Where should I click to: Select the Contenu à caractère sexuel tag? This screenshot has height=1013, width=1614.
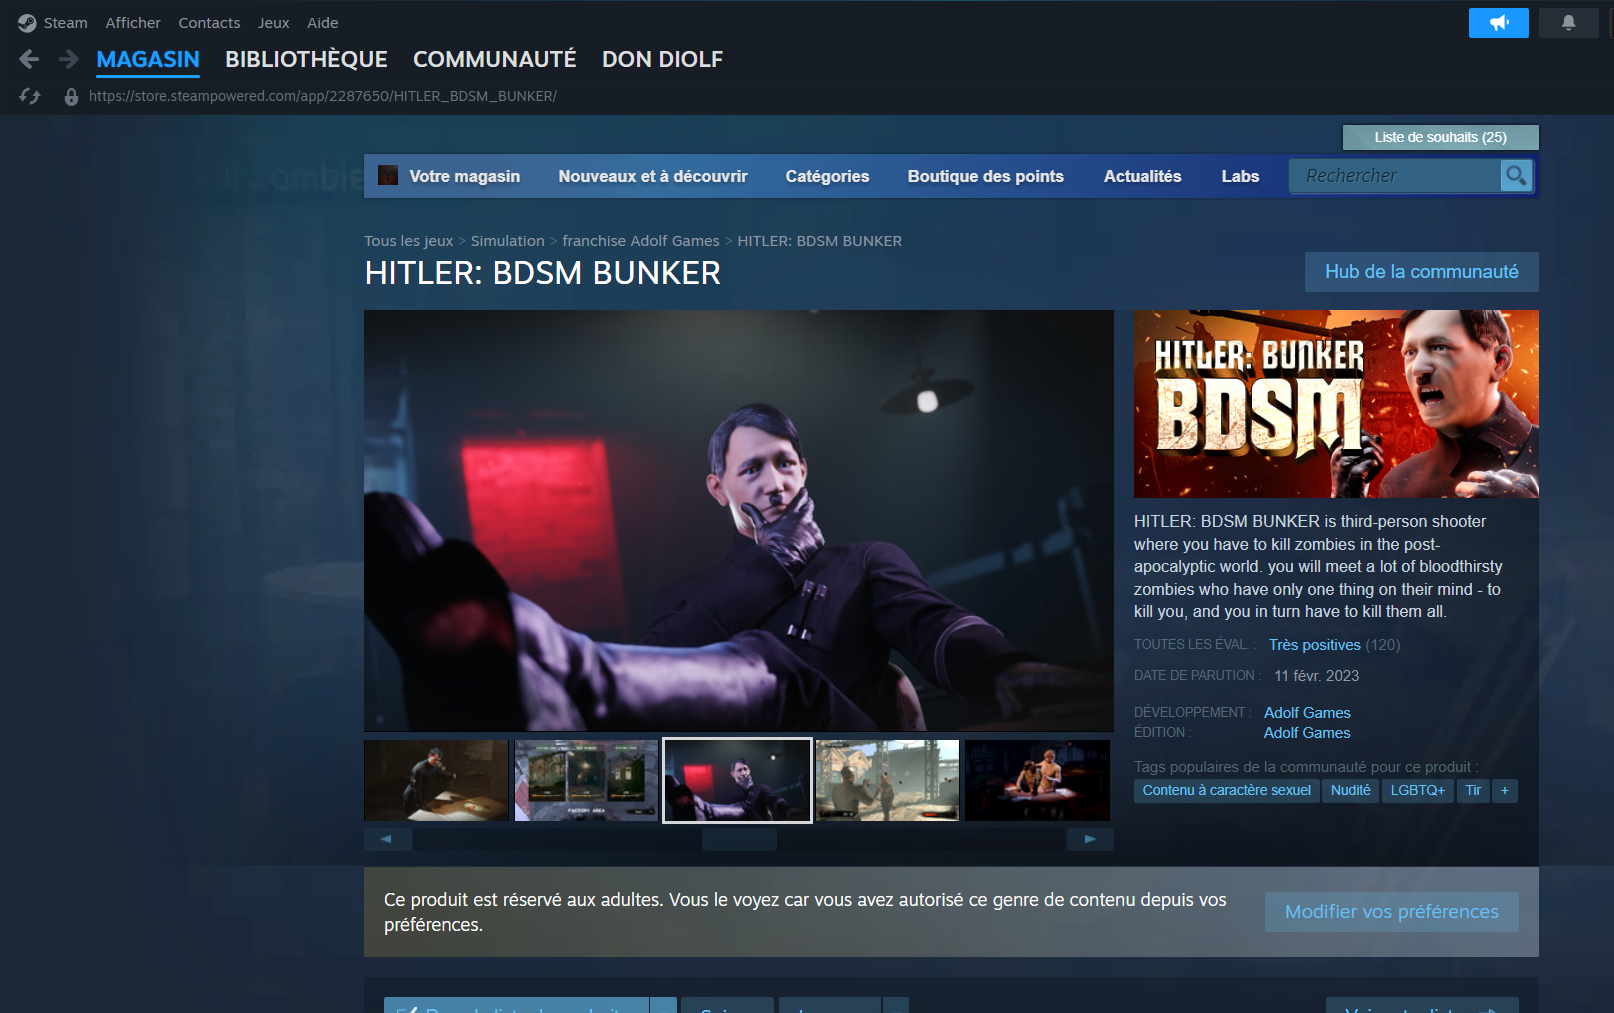pos(1227,791)
